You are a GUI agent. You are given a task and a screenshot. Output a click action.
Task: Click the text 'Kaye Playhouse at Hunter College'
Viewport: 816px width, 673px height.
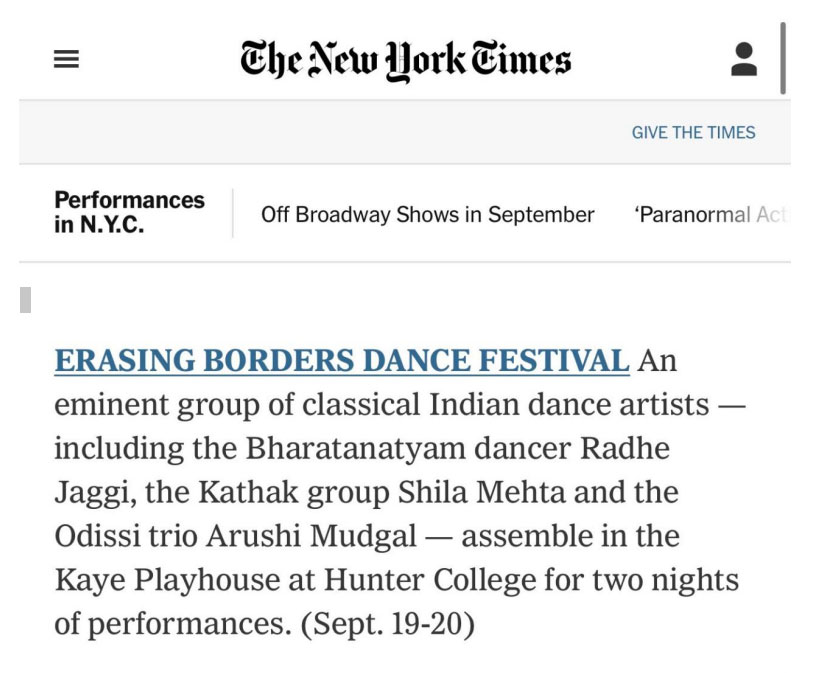click(295, 580)
